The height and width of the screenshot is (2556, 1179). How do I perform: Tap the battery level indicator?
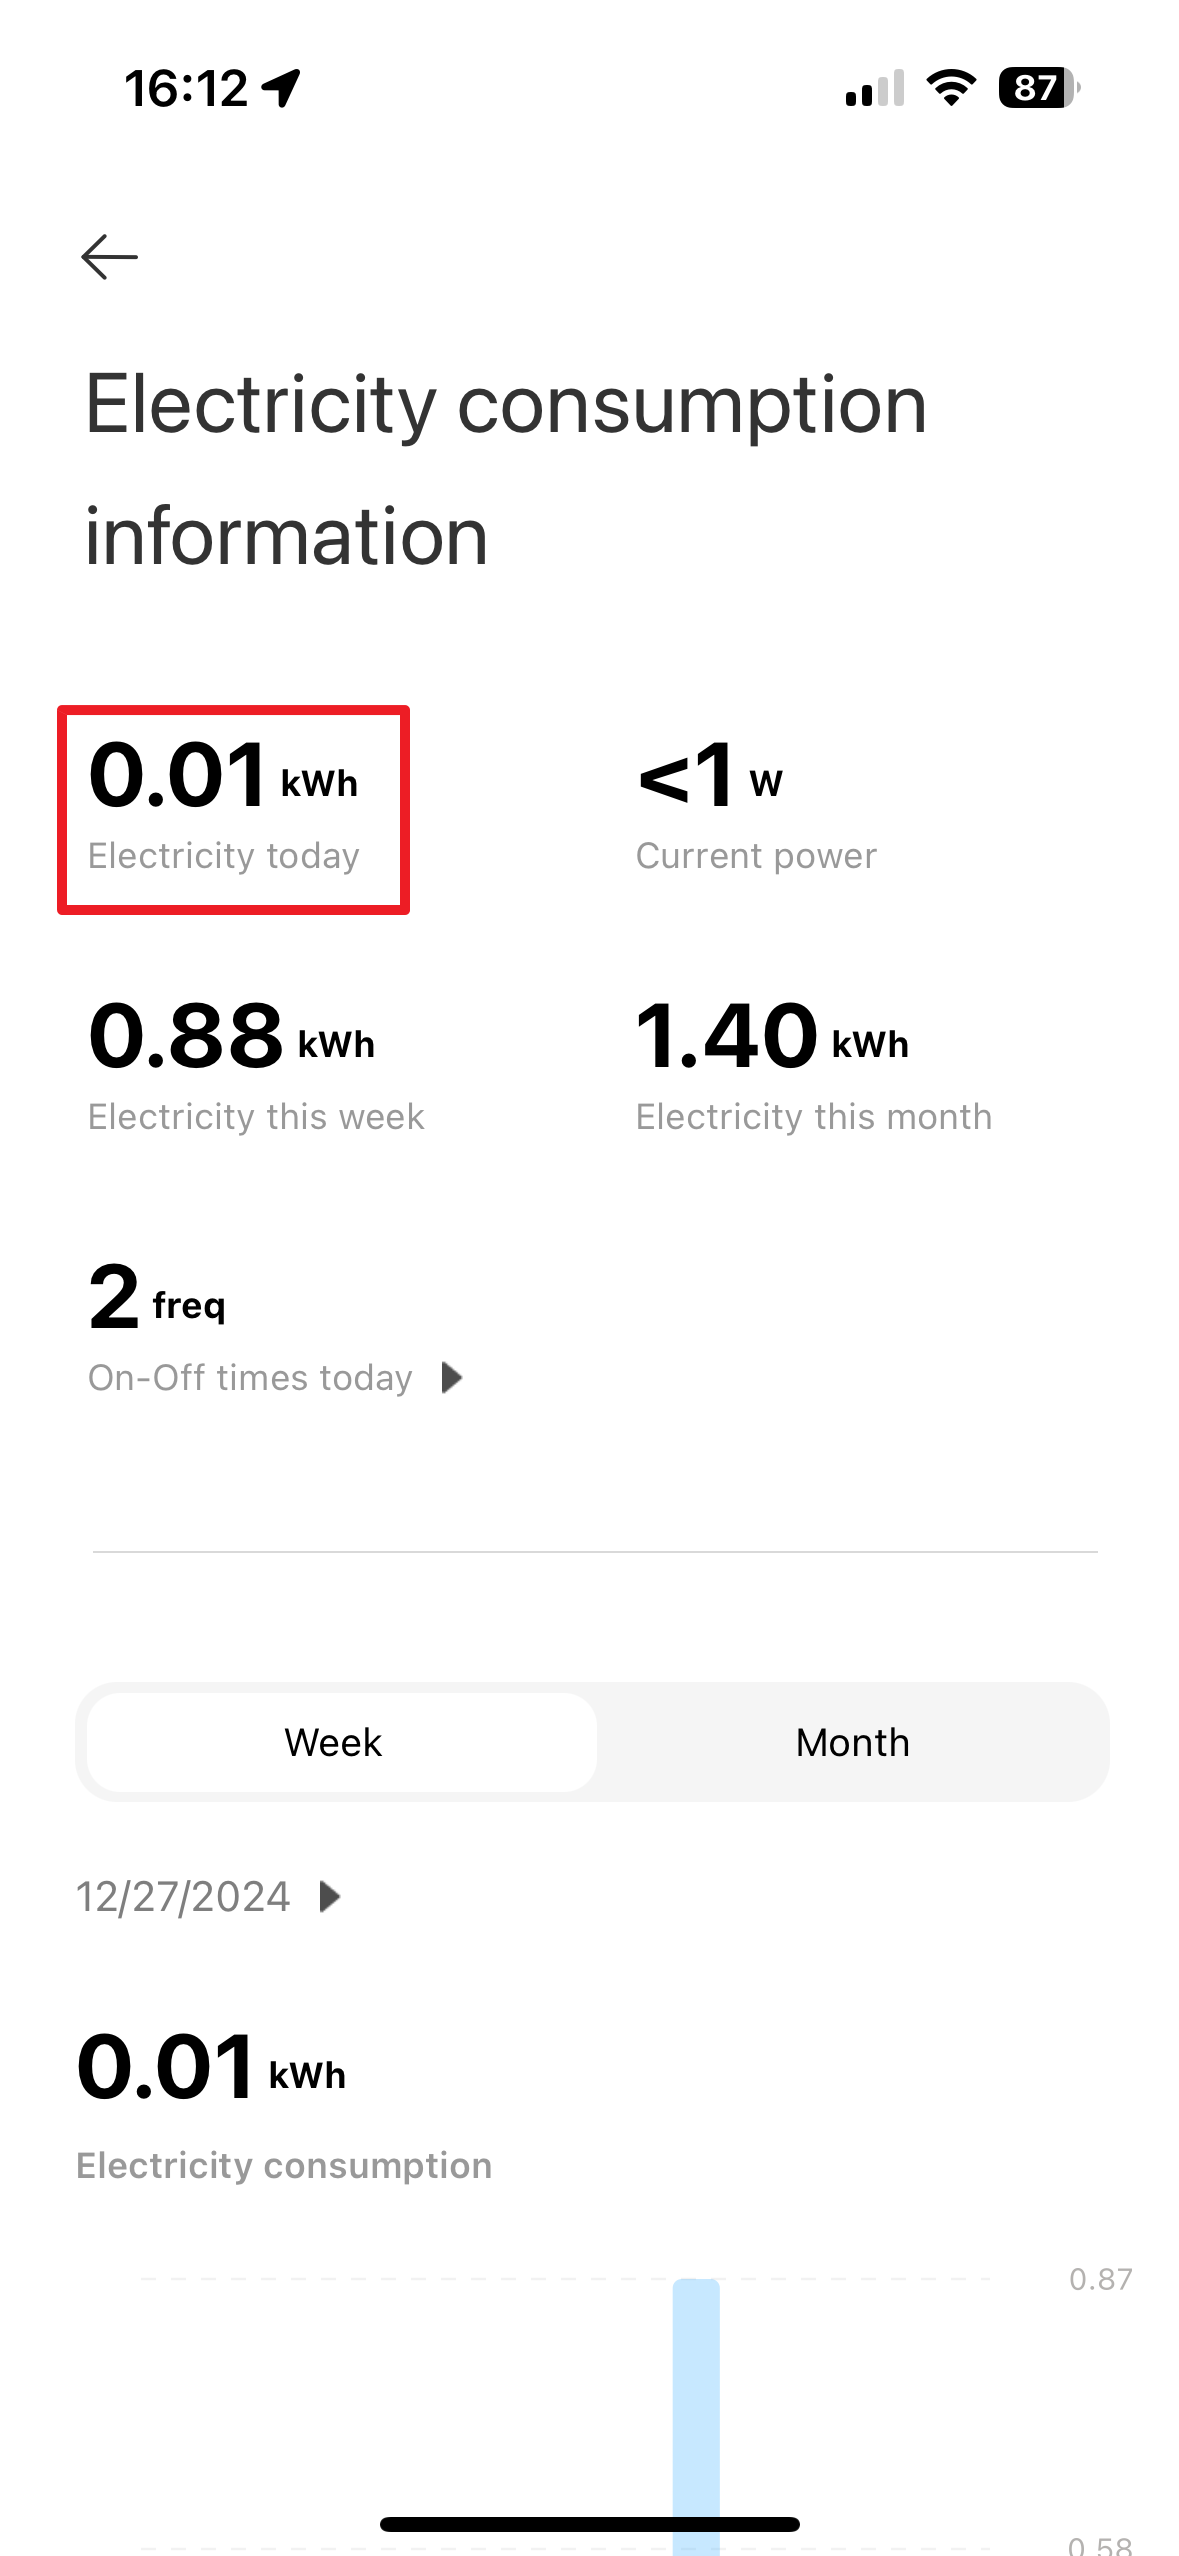pos(1038,88)
